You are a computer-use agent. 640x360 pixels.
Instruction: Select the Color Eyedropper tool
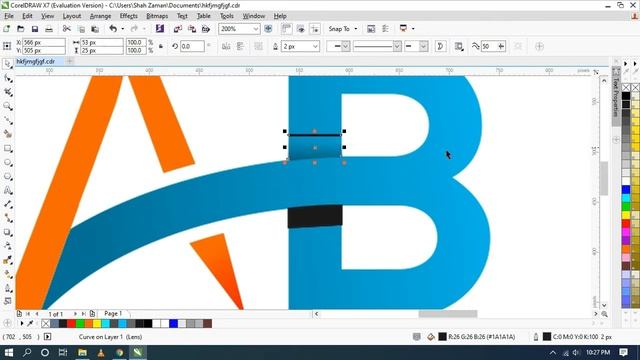7,260
